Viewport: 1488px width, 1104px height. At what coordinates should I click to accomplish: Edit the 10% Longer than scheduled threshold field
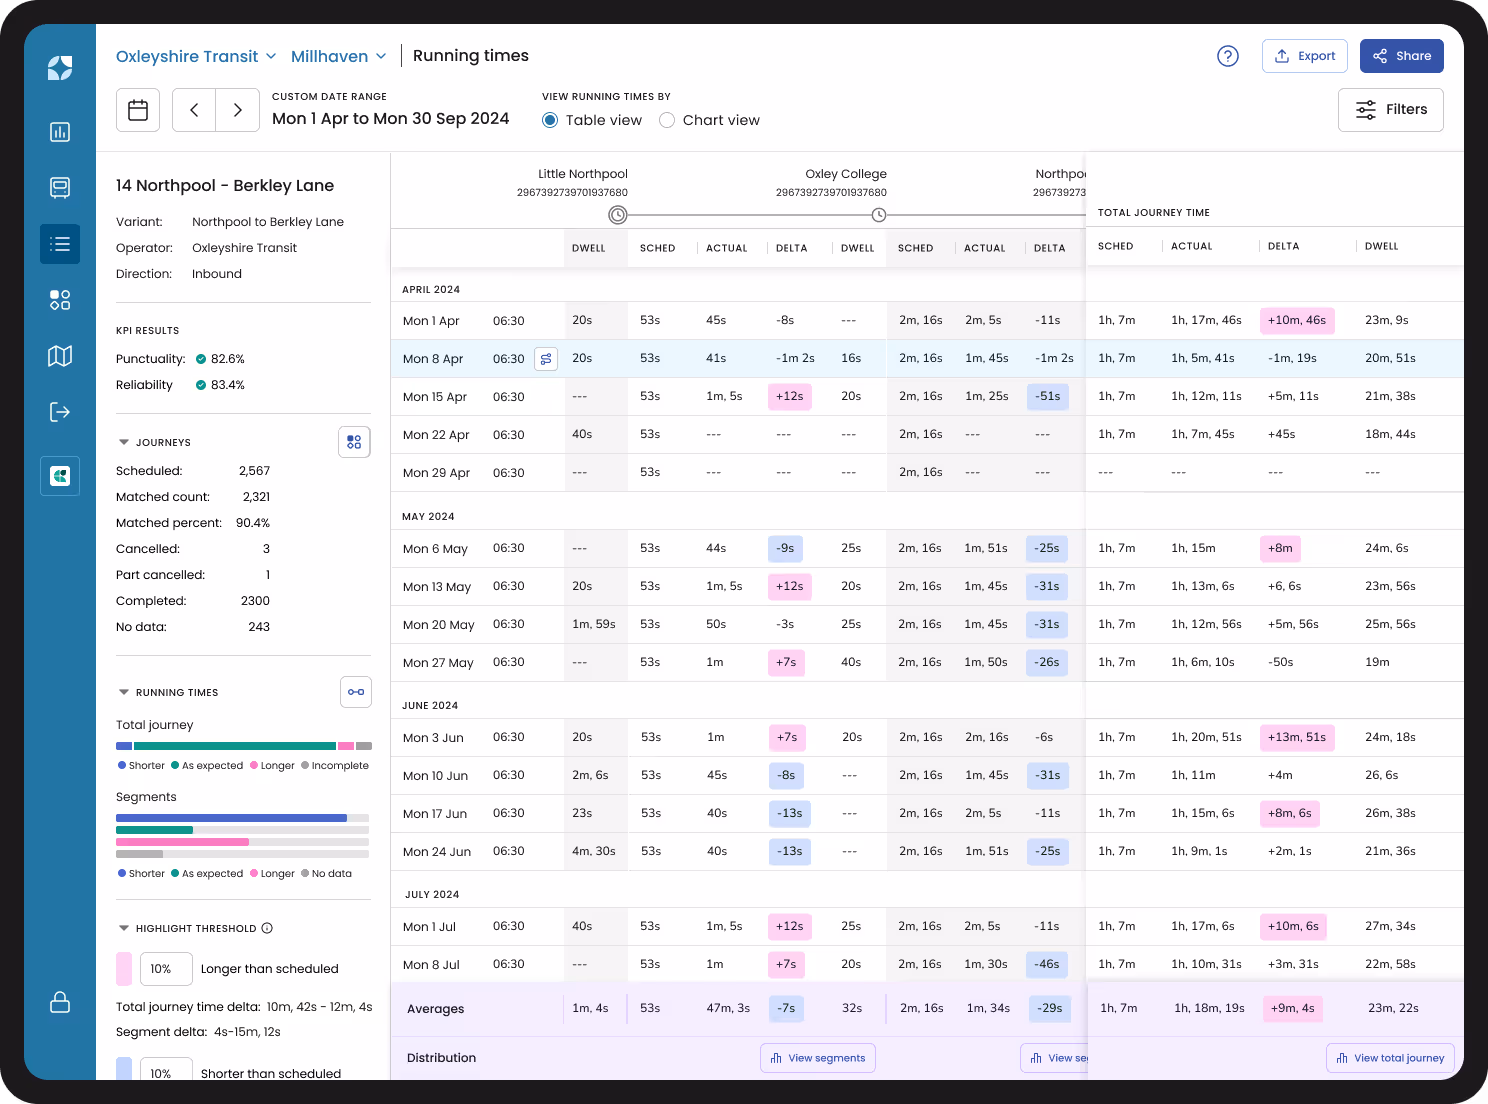pyautogui.click(x=166, y=968)
